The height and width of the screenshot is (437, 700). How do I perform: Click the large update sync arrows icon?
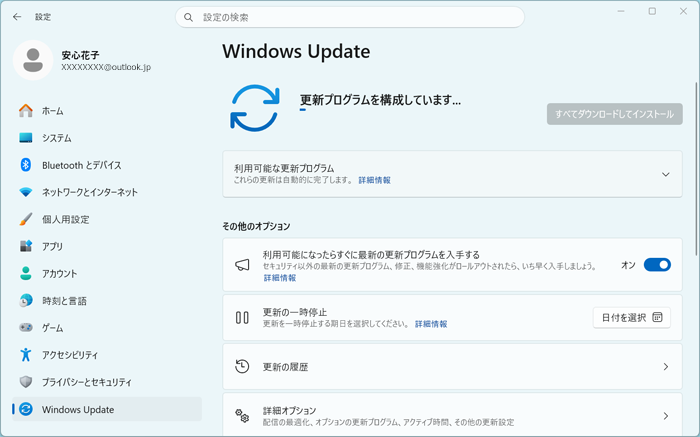pos(255,108)
